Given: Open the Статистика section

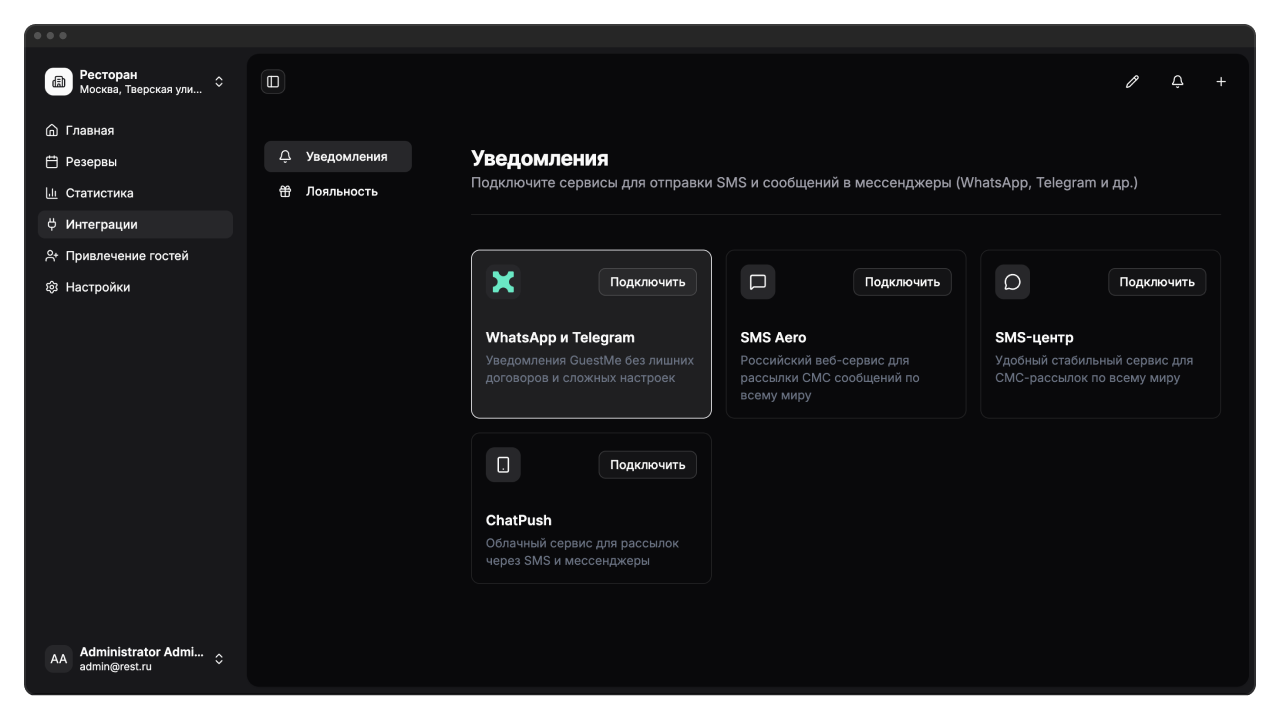Looking at the screenshot, I should tap(99, 193).
